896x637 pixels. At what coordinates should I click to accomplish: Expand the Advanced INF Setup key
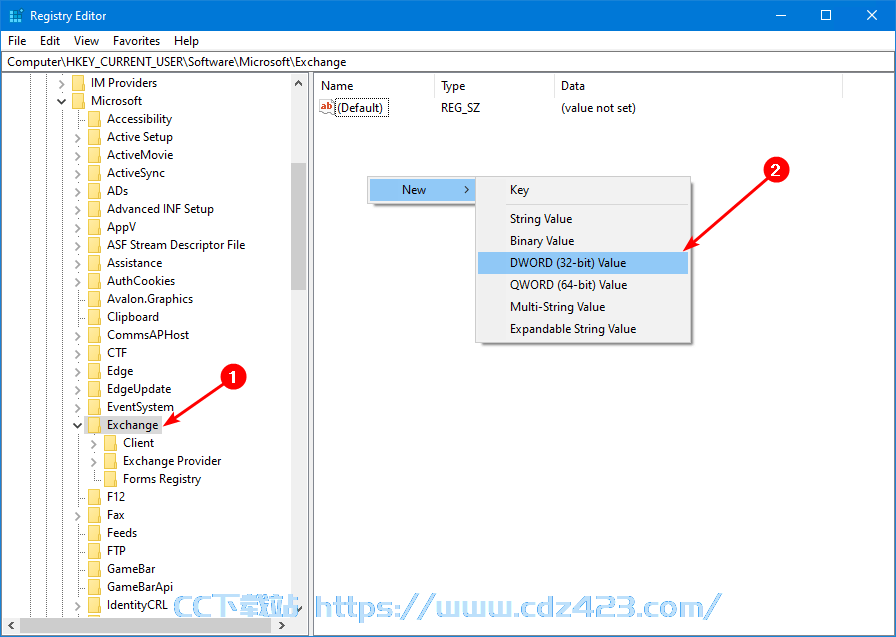coord(78,210)
